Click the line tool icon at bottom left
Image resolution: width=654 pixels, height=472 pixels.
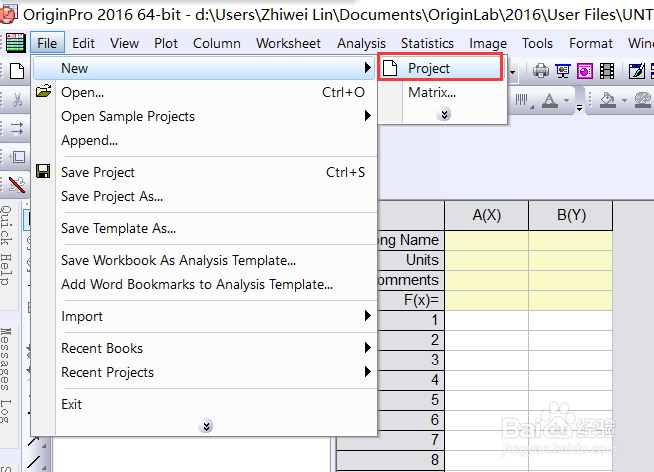click(35, 461)
